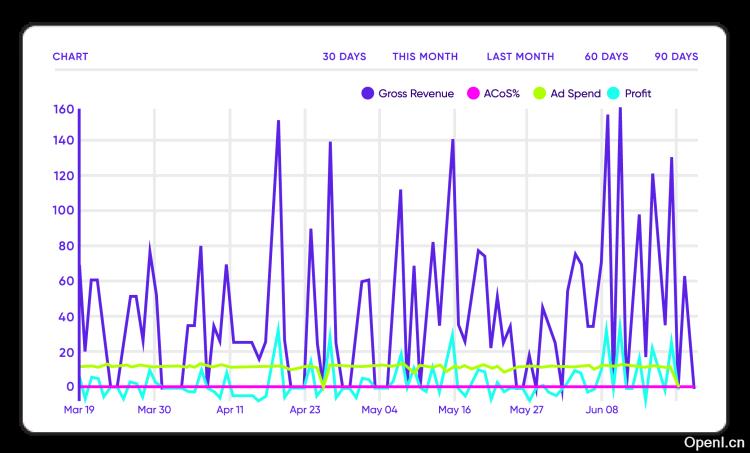Viewport: 750px width, 453px height.
Task: Click the purple Gross Revenue legend dot
Action: tap(368, 94)
